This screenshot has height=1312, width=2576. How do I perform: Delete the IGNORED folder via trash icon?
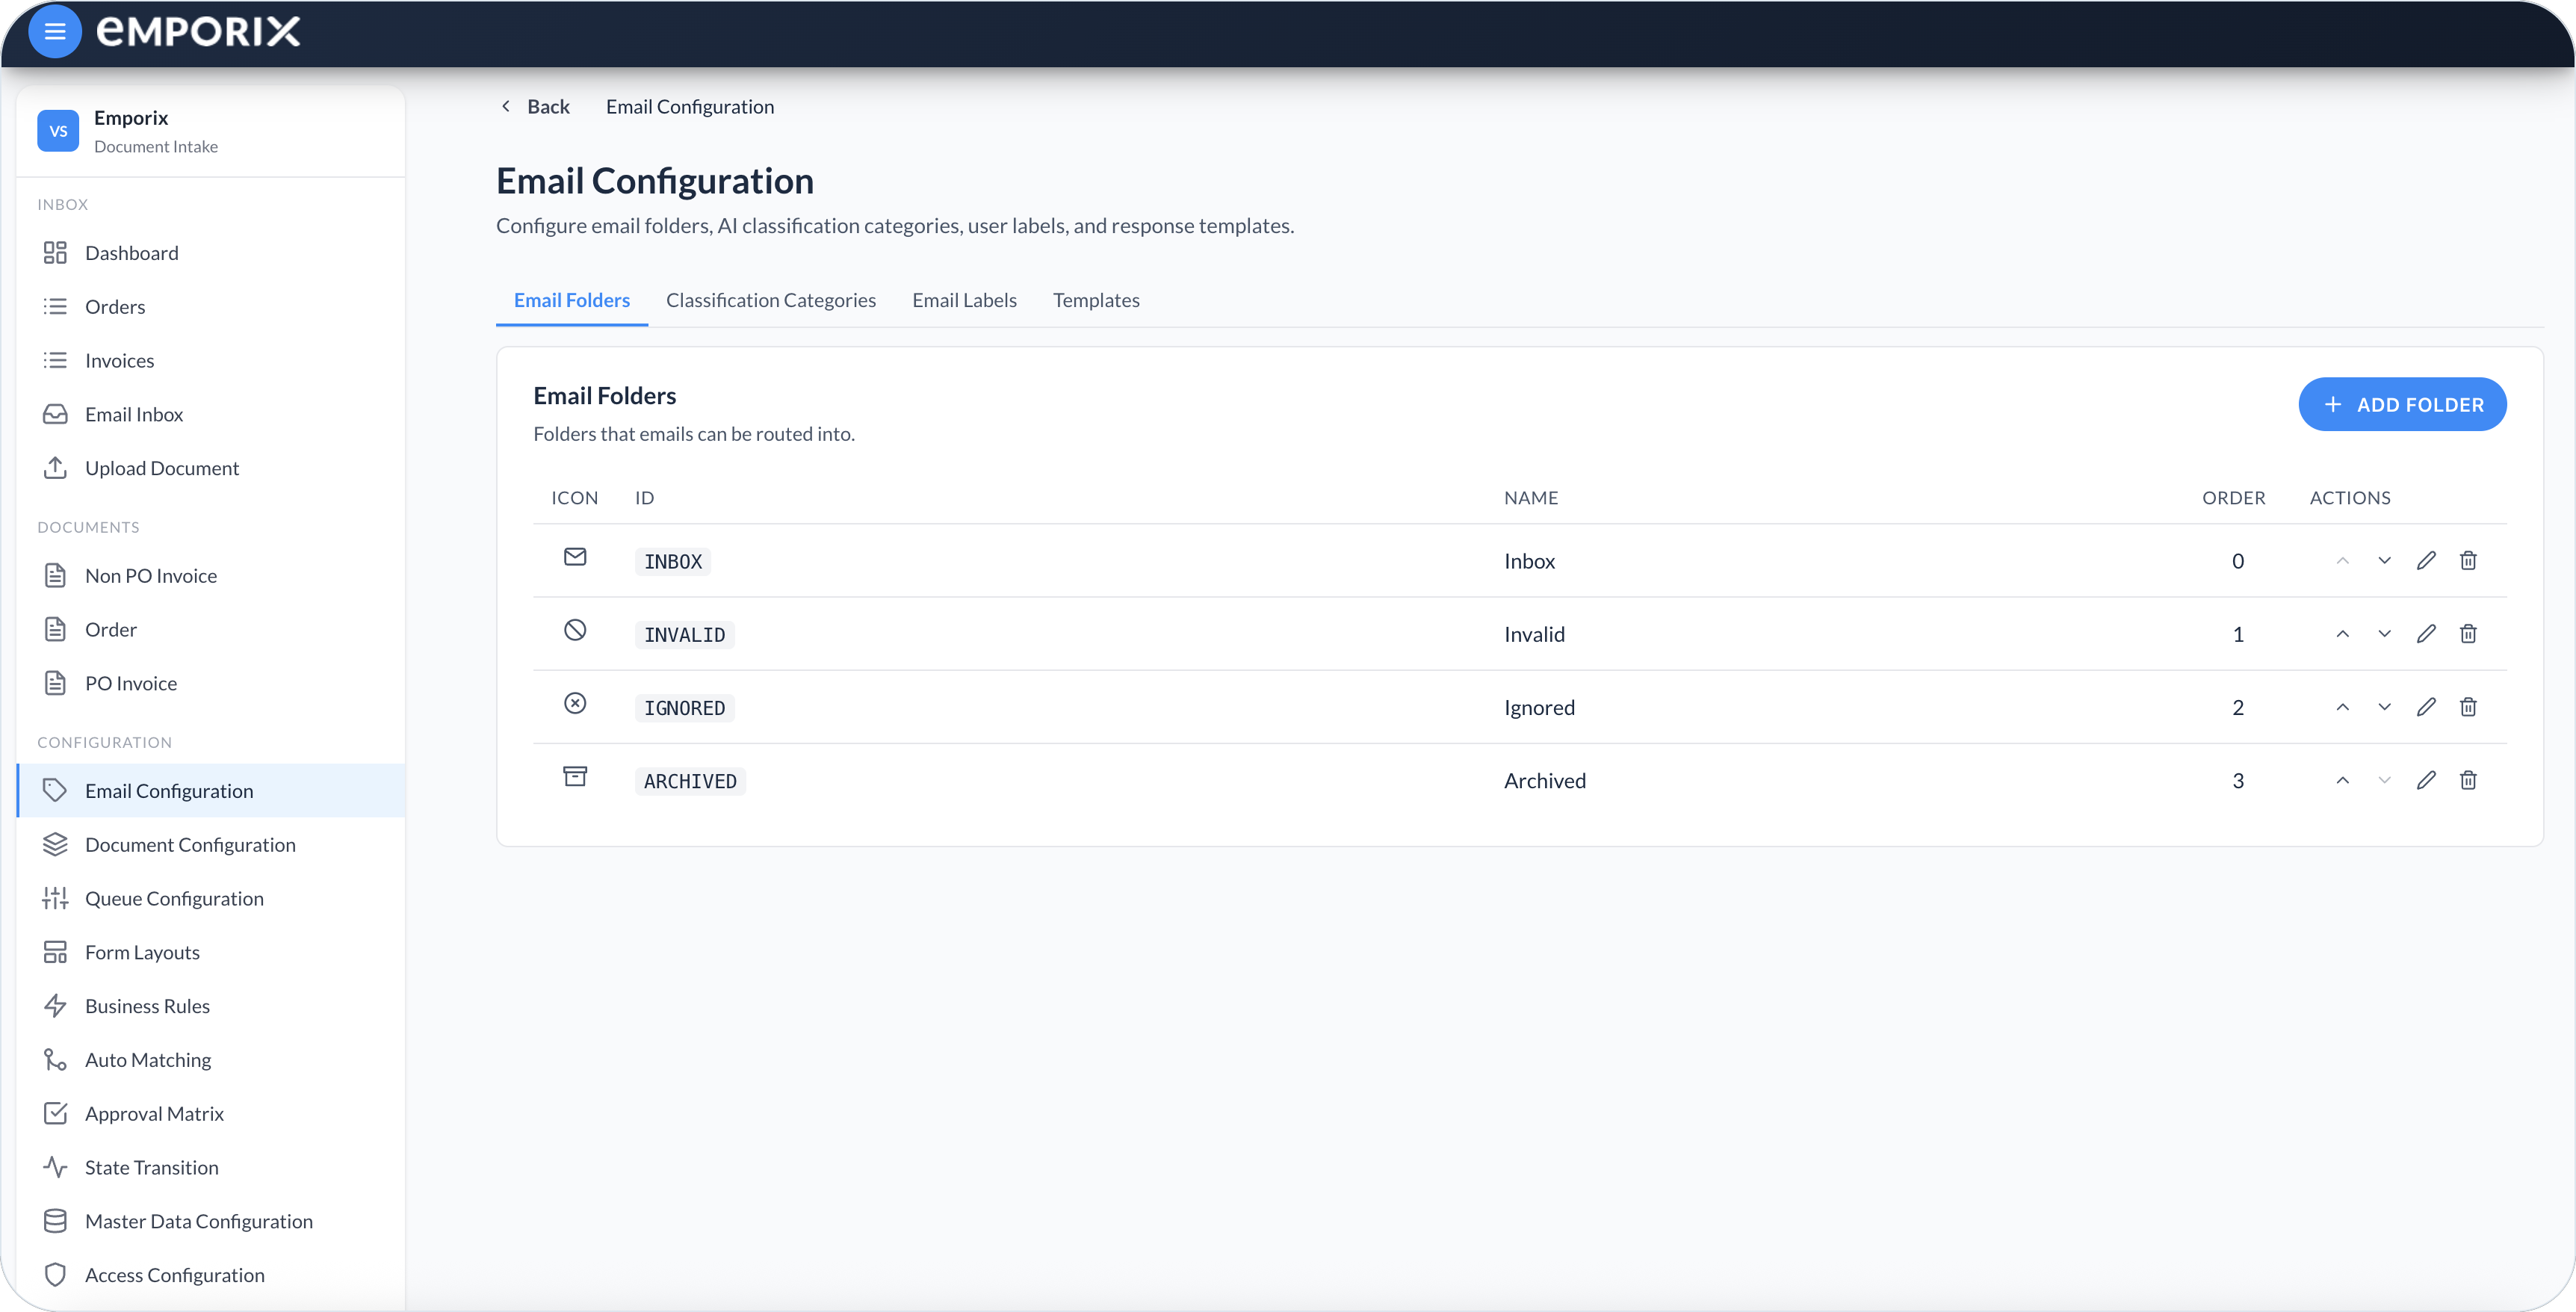point(2468,707)
